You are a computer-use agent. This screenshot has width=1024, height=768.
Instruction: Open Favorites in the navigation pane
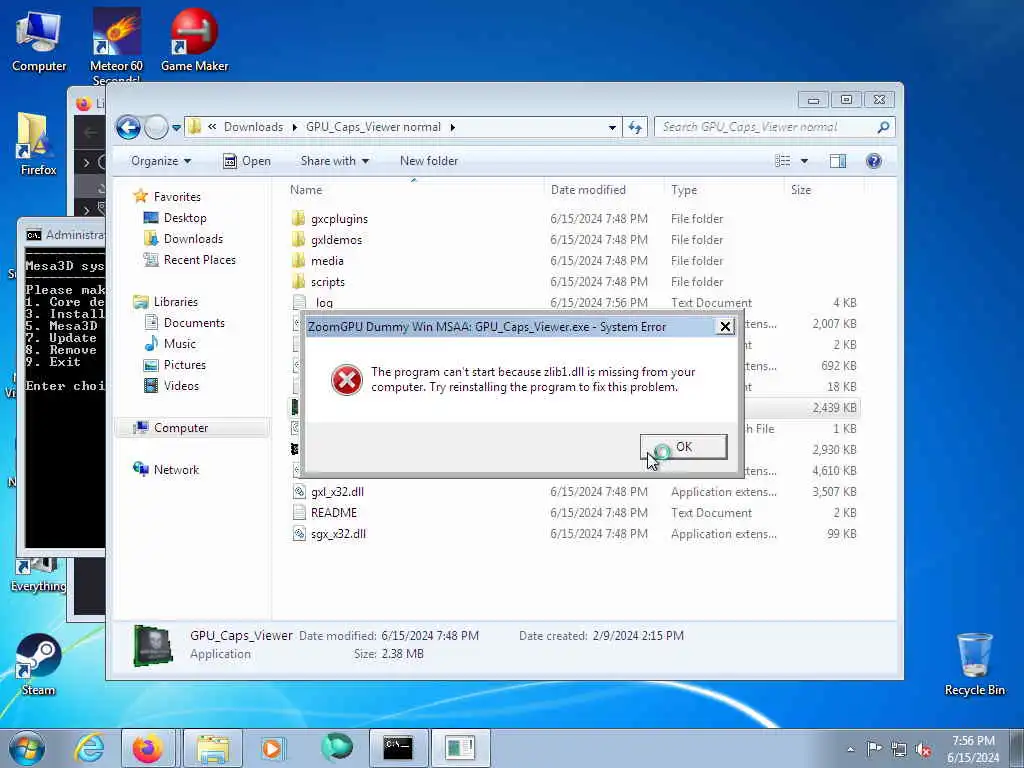tap(176, 197)
